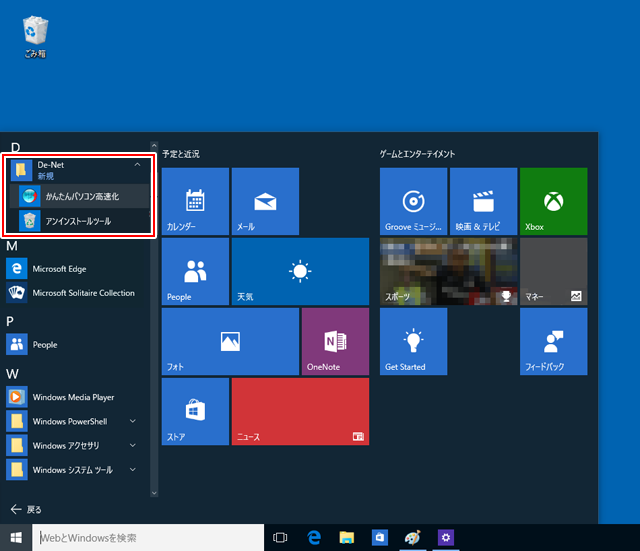Open Windows PowerShell folder icon
The width and height of the screenshot is (640, 551).
pyautogui.click(x=17, y=421)
